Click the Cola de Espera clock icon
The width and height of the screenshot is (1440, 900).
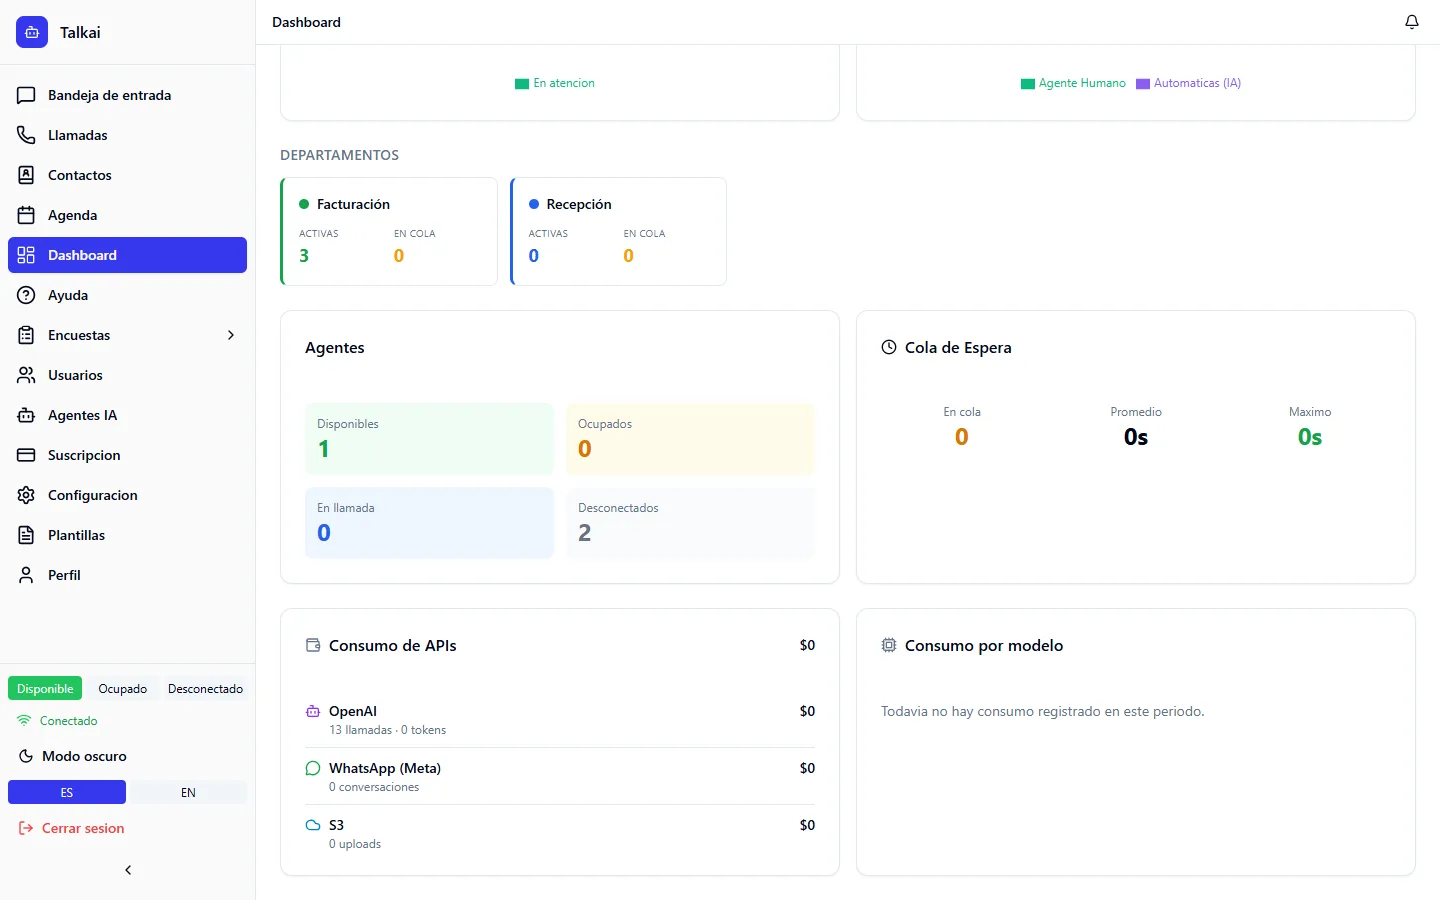click(x=889, y=347)
